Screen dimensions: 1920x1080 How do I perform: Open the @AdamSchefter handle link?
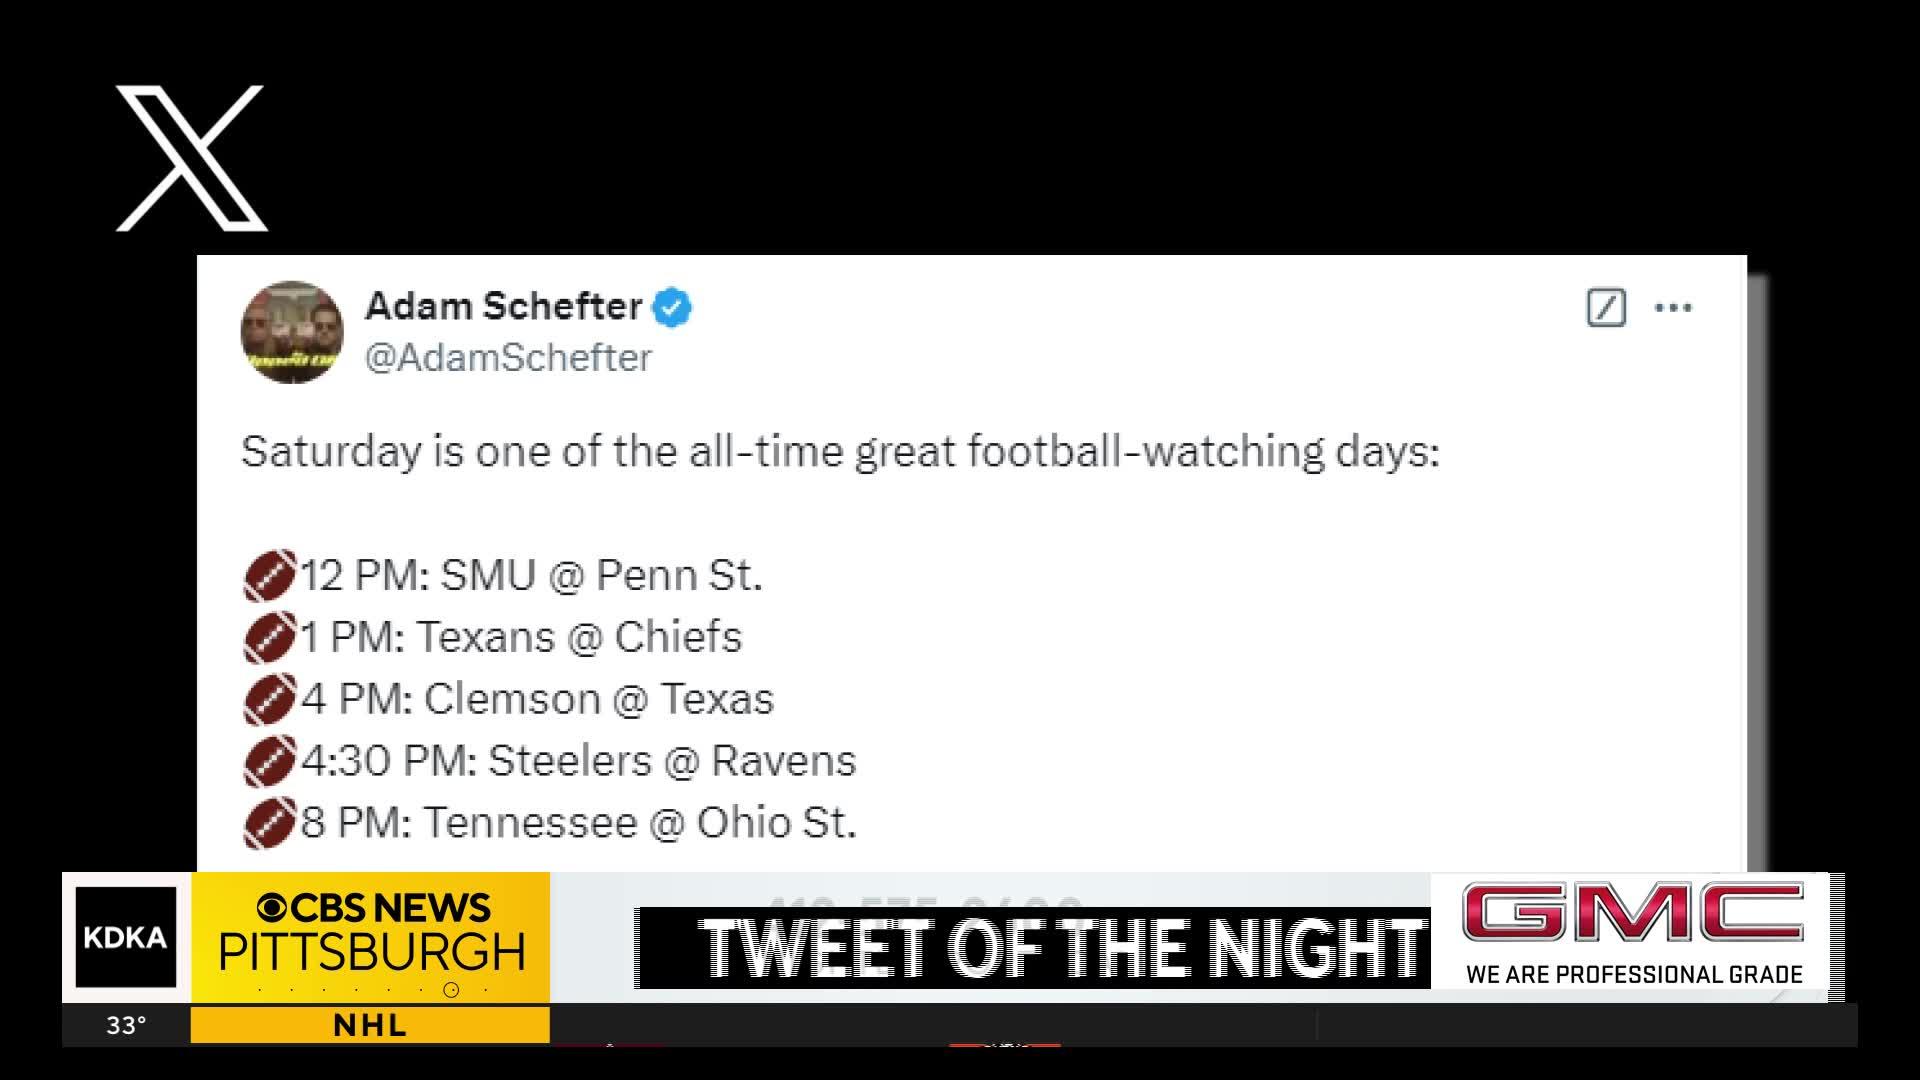[508, 357]
